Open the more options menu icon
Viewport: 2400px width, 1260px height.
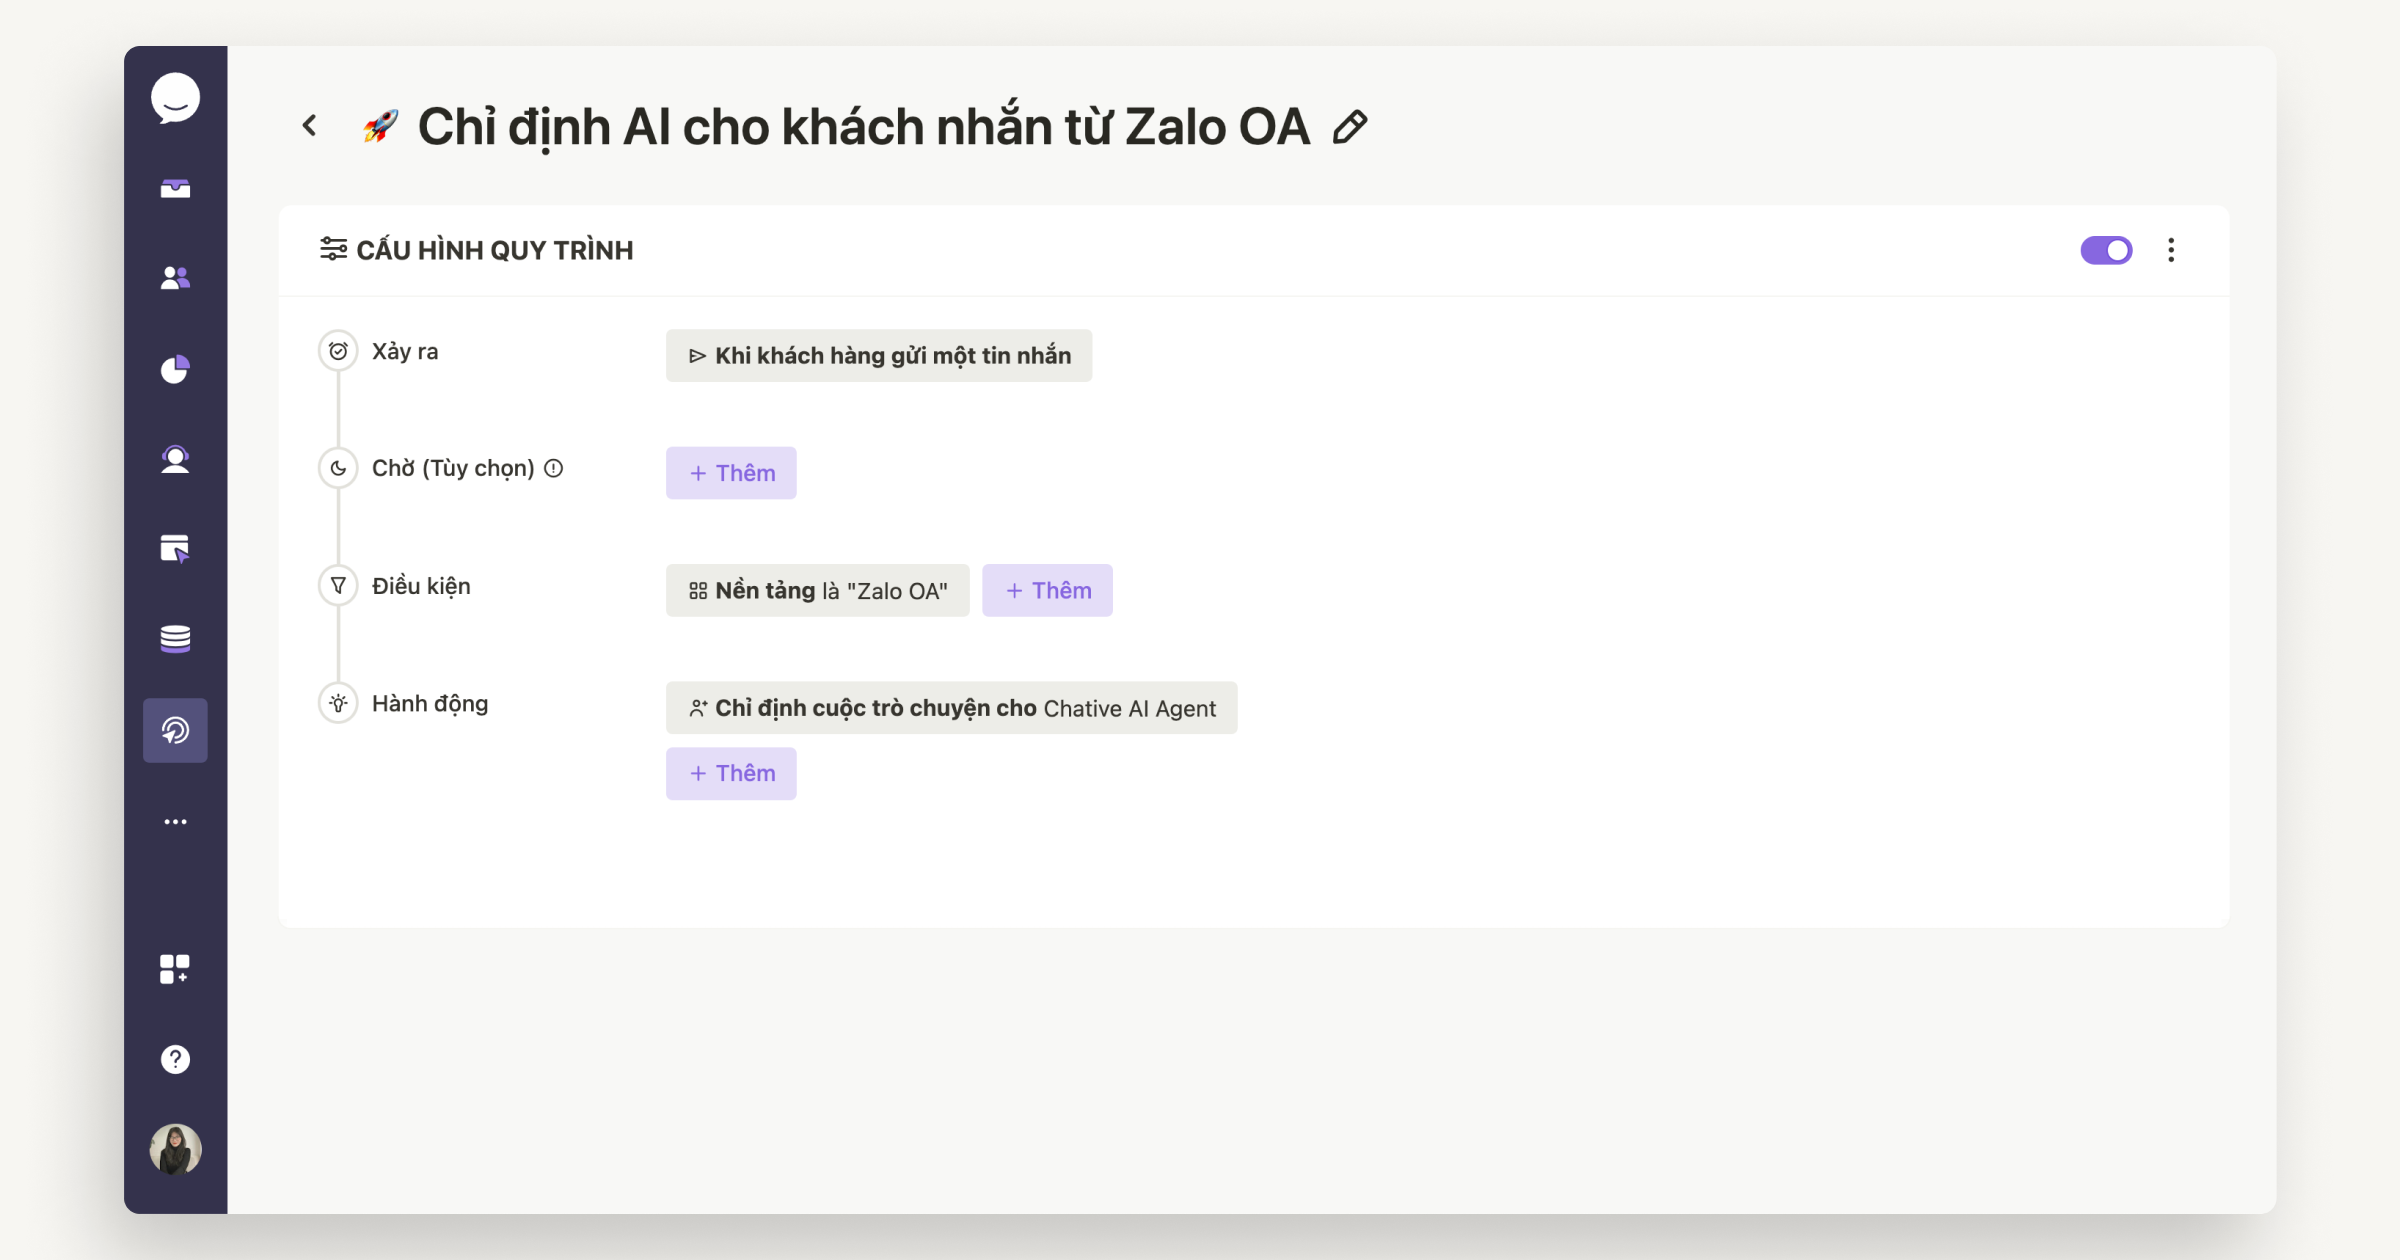click(x=2171, y=249)
